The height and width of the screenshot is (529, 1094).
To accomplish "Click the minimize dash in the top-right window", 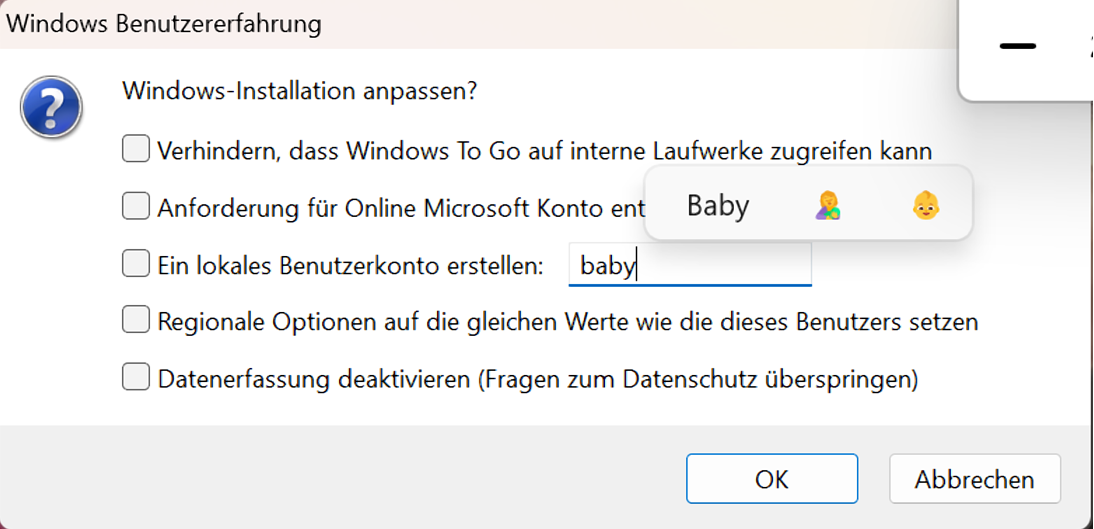I will (x=1017, y=46).
